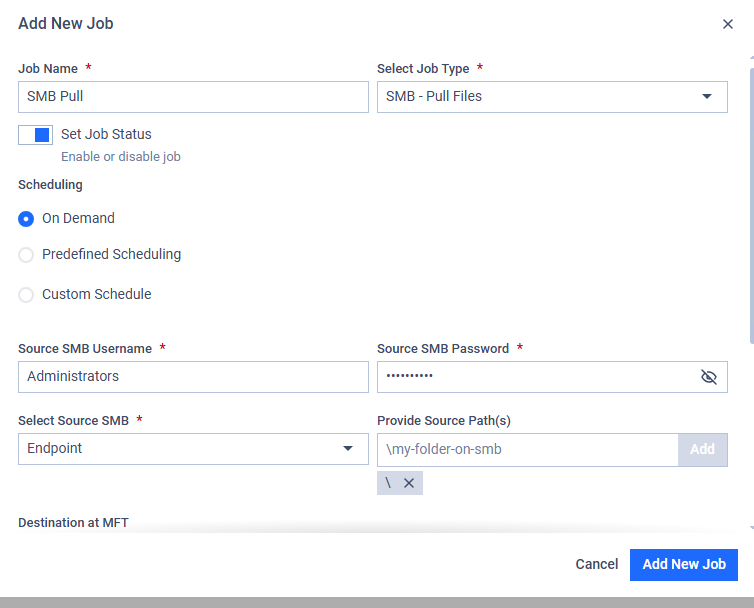Choose Predefined Scheduling radio button
This screenshot has width=754, height=608.
26,254
